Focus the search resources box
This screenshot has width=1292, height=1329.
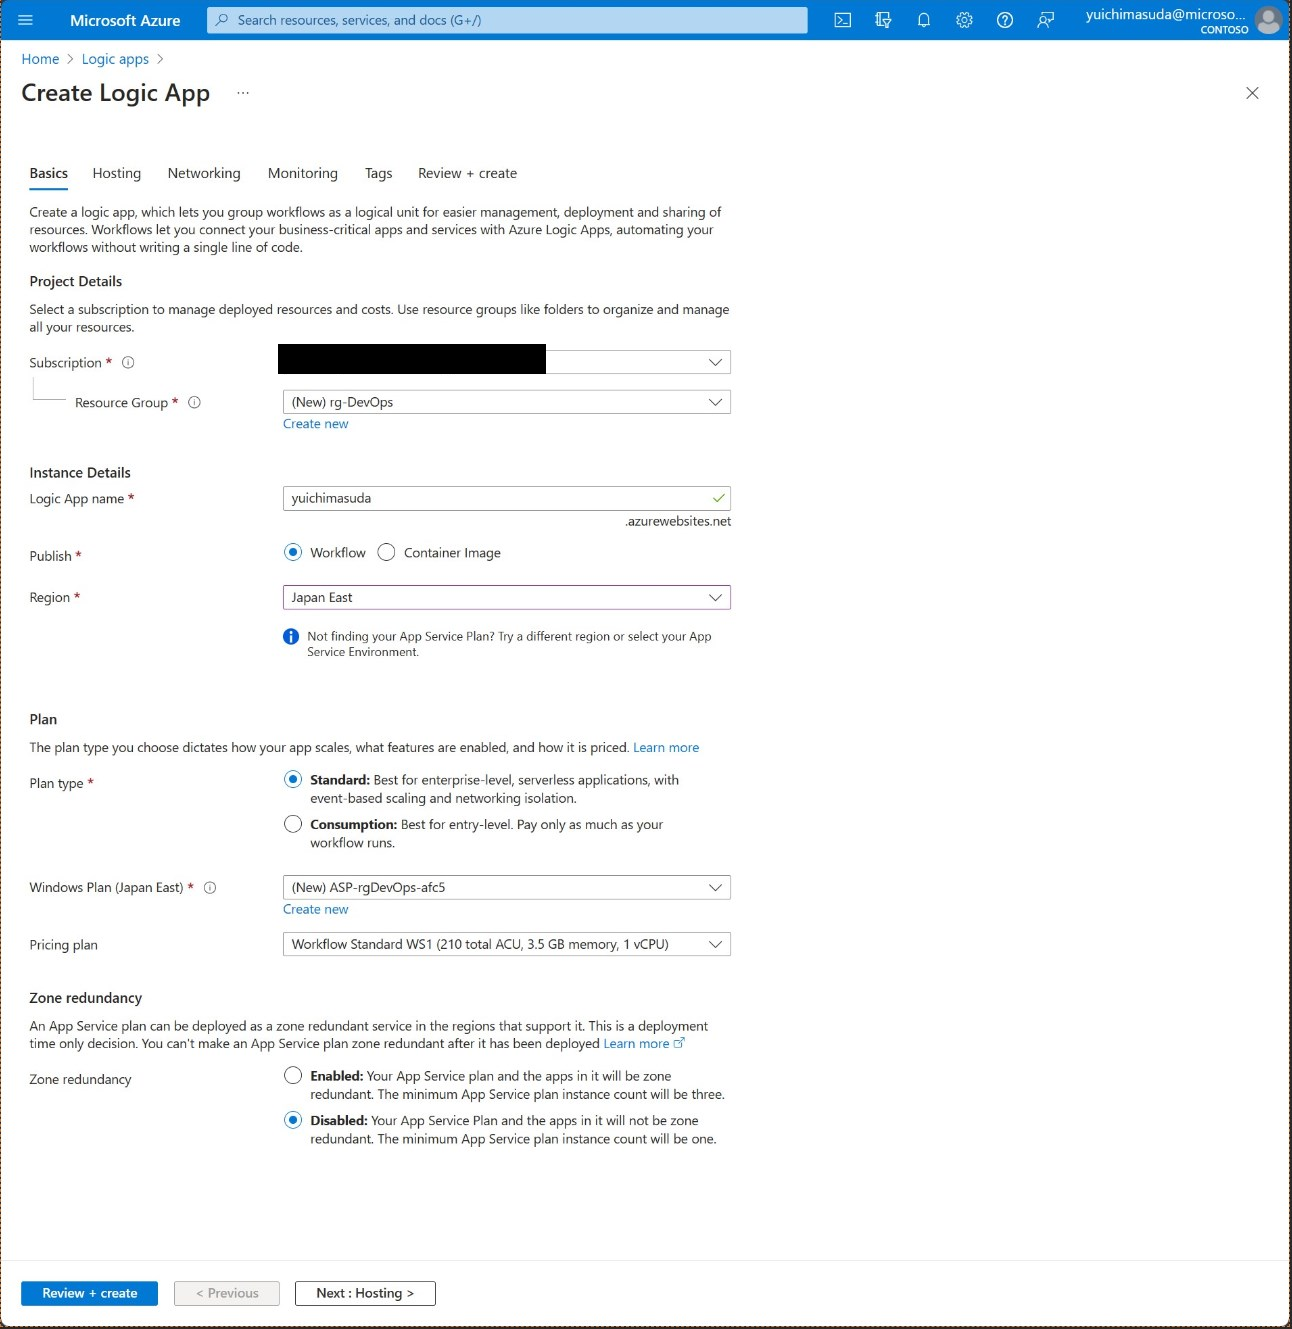(507, 20)
